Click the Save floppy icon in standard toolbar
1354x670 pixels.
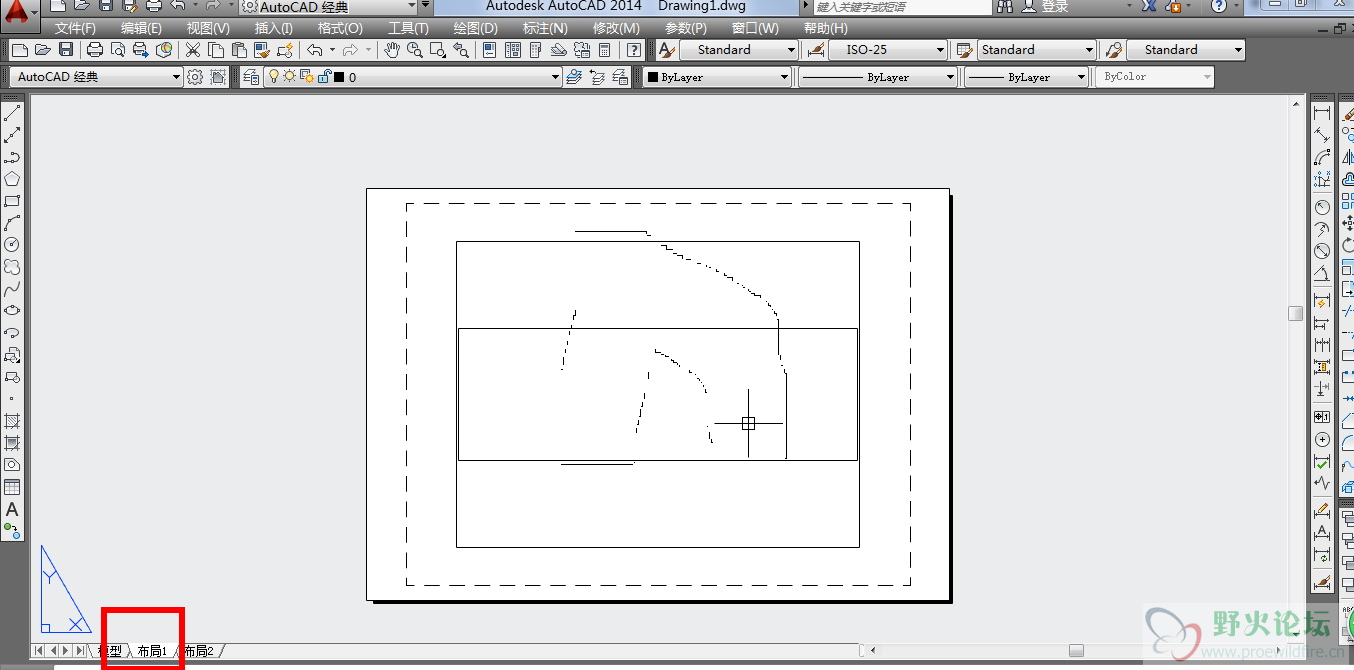[x=66, y=50]
